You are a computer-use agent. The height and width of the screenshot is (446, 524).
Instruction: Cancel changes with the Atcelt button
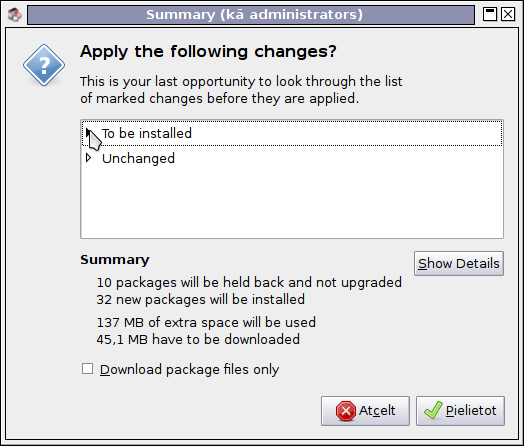pyautogui.click(x=365, y=411)
